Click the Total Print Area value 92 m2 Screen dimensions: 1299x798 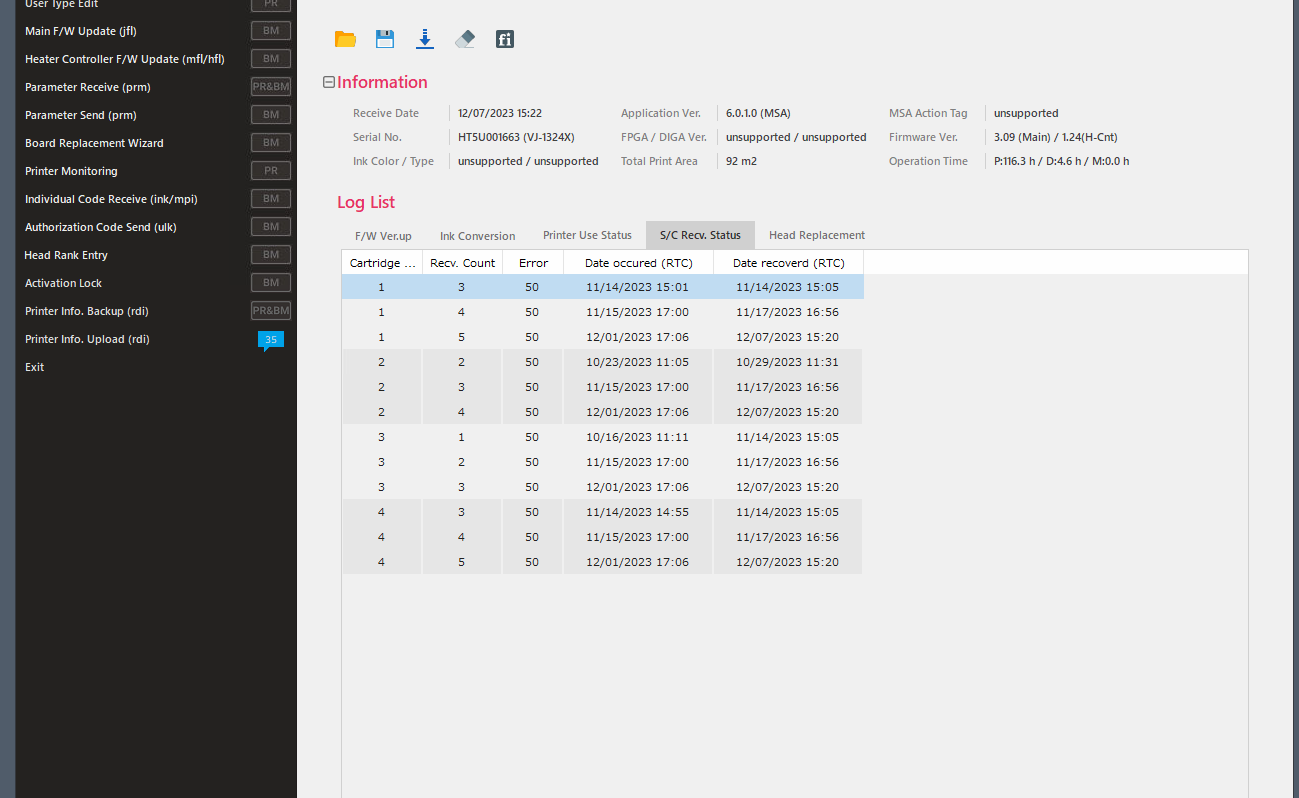[x=741, y=161]
